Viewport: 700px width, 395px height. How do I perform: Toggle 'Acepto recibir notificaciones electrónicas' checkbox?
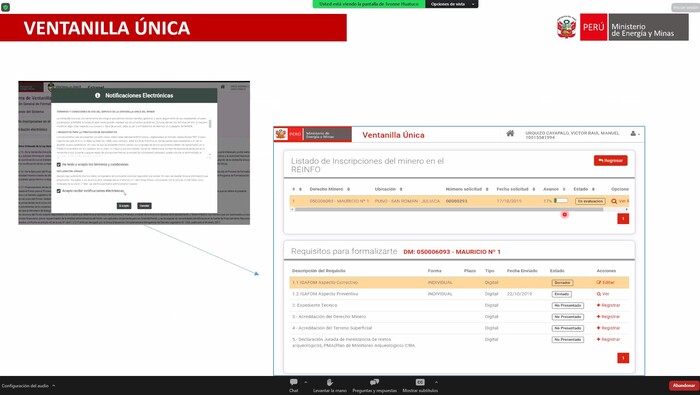click(x=58, y=191)
